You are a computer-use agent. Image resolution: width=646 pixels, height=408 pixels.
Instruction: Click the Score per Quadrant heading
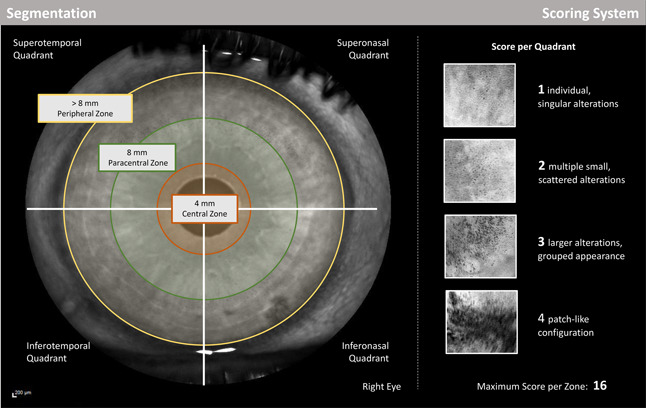click(x=533, y=47)
